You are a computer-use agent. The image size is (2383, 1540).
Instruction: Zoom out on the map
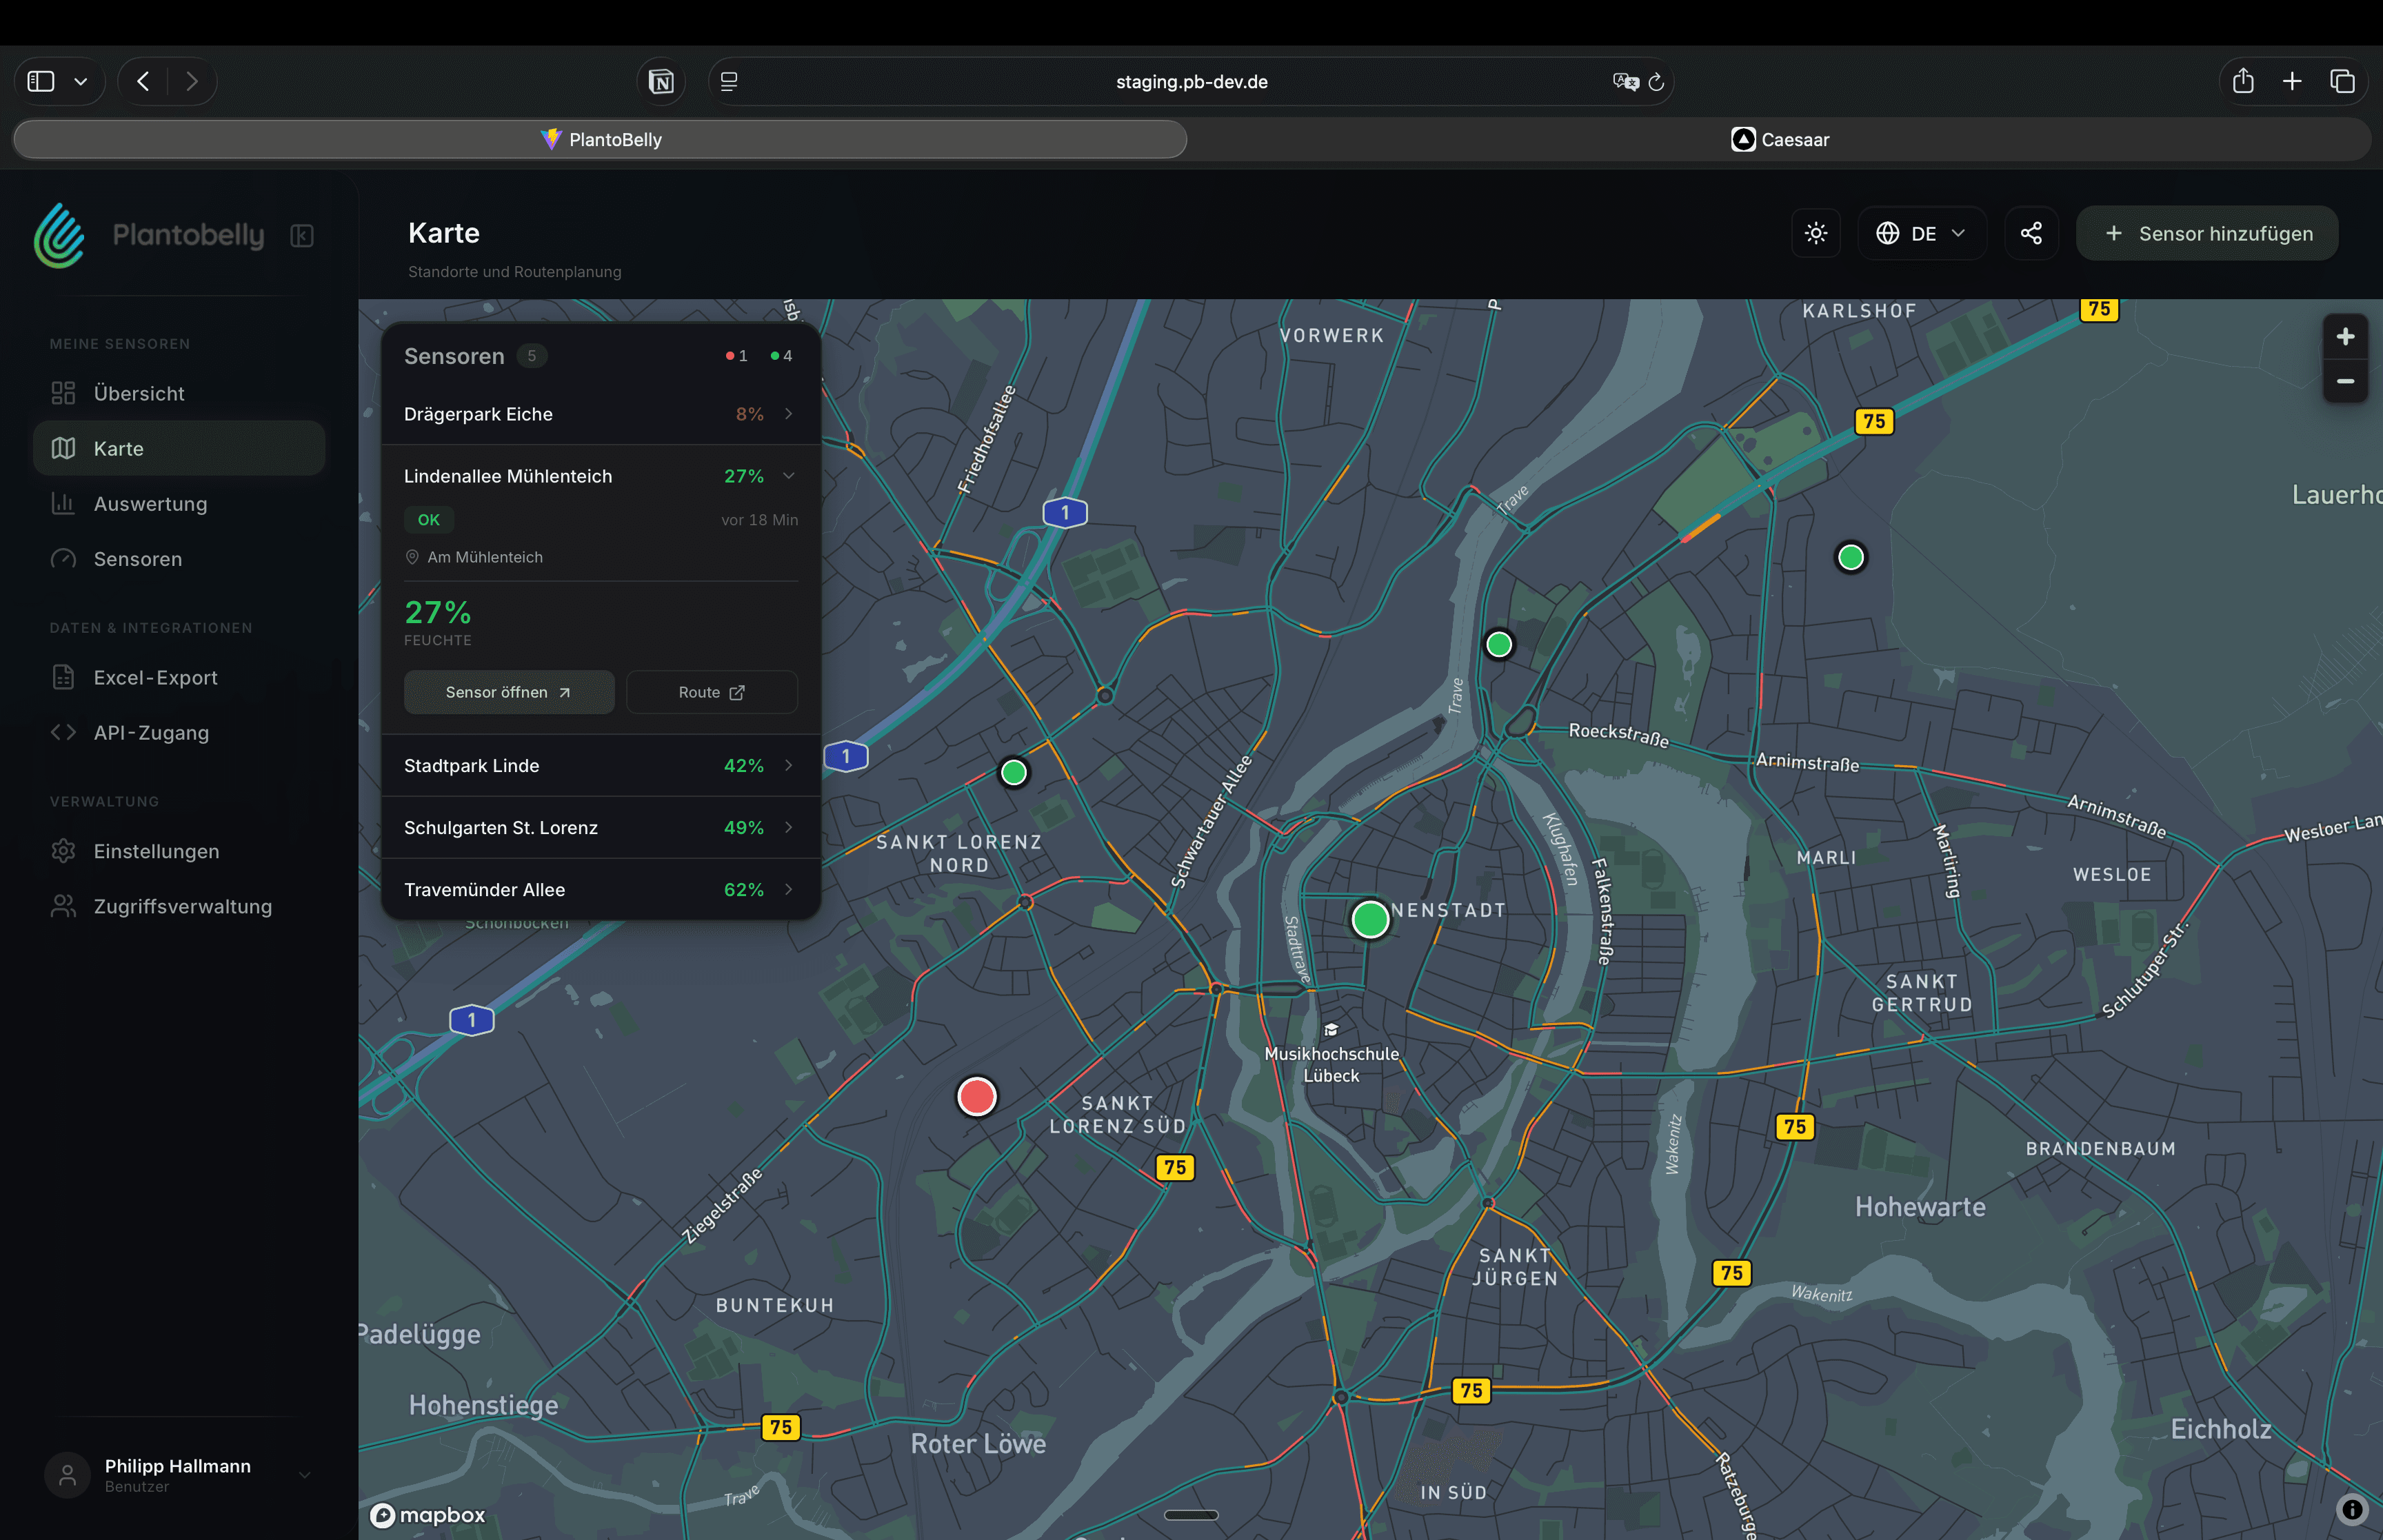tap(2344, 382)
